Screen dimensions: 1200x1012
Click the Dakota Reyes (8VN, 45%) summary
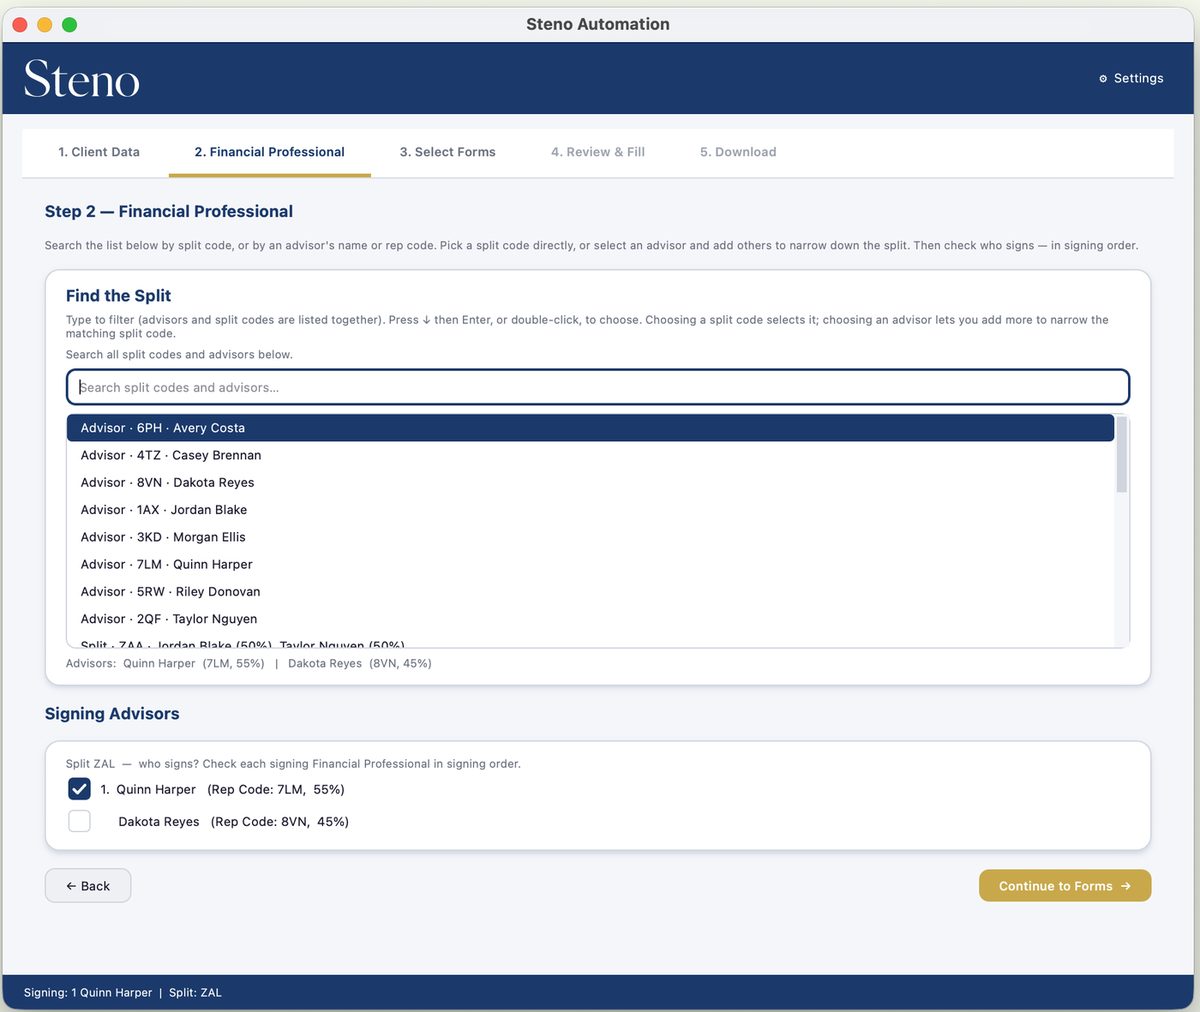360,664
